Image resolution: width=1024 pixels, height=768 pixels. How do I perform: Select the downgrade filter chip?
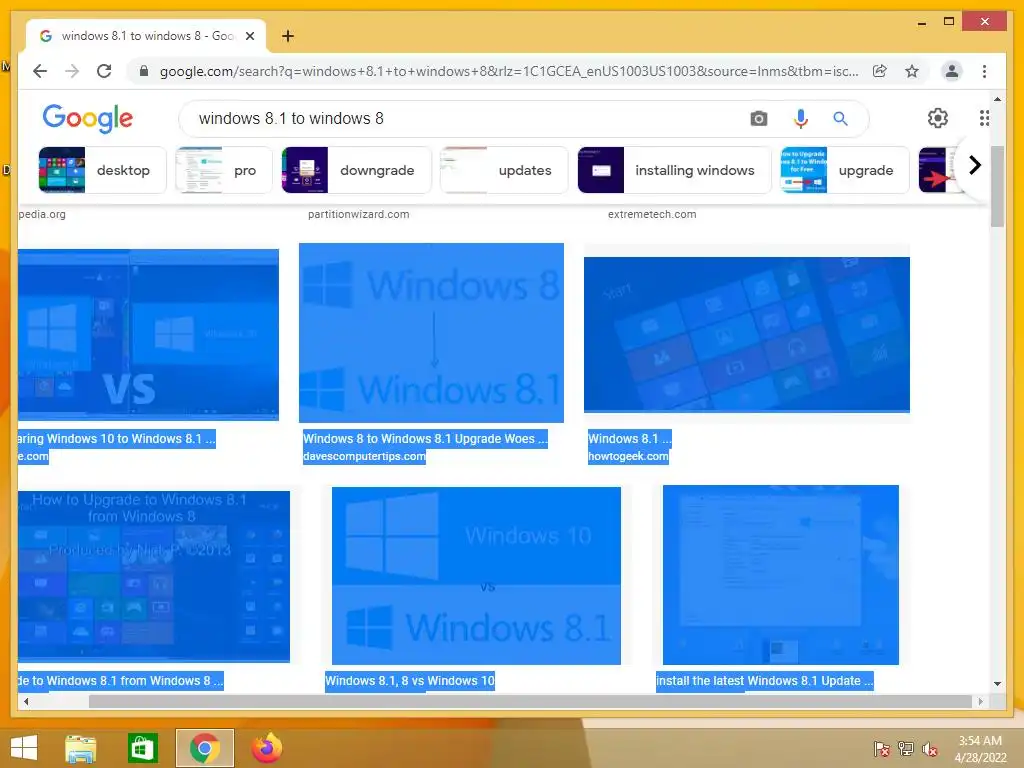(356, 170)
